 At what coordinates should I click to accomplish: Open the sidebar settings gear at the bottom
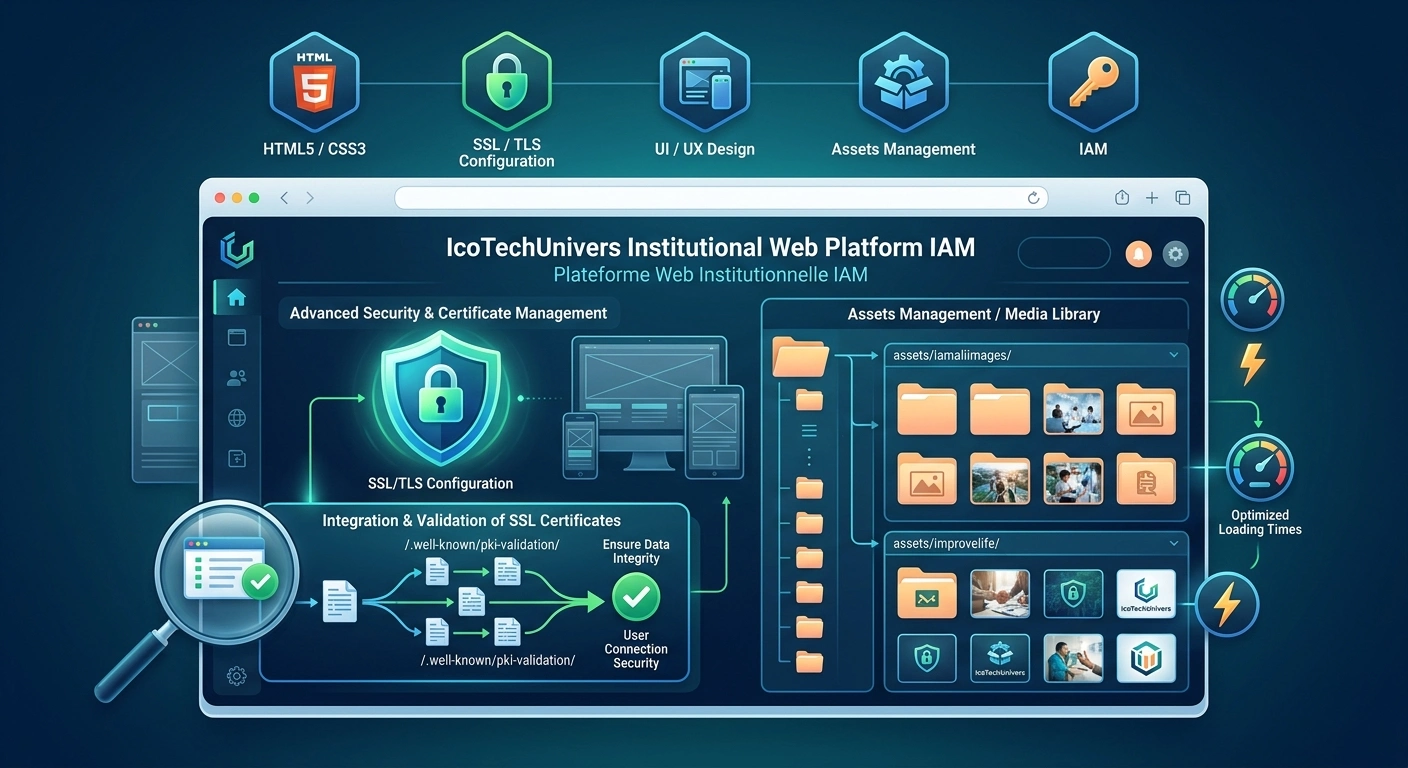[237, 676]
